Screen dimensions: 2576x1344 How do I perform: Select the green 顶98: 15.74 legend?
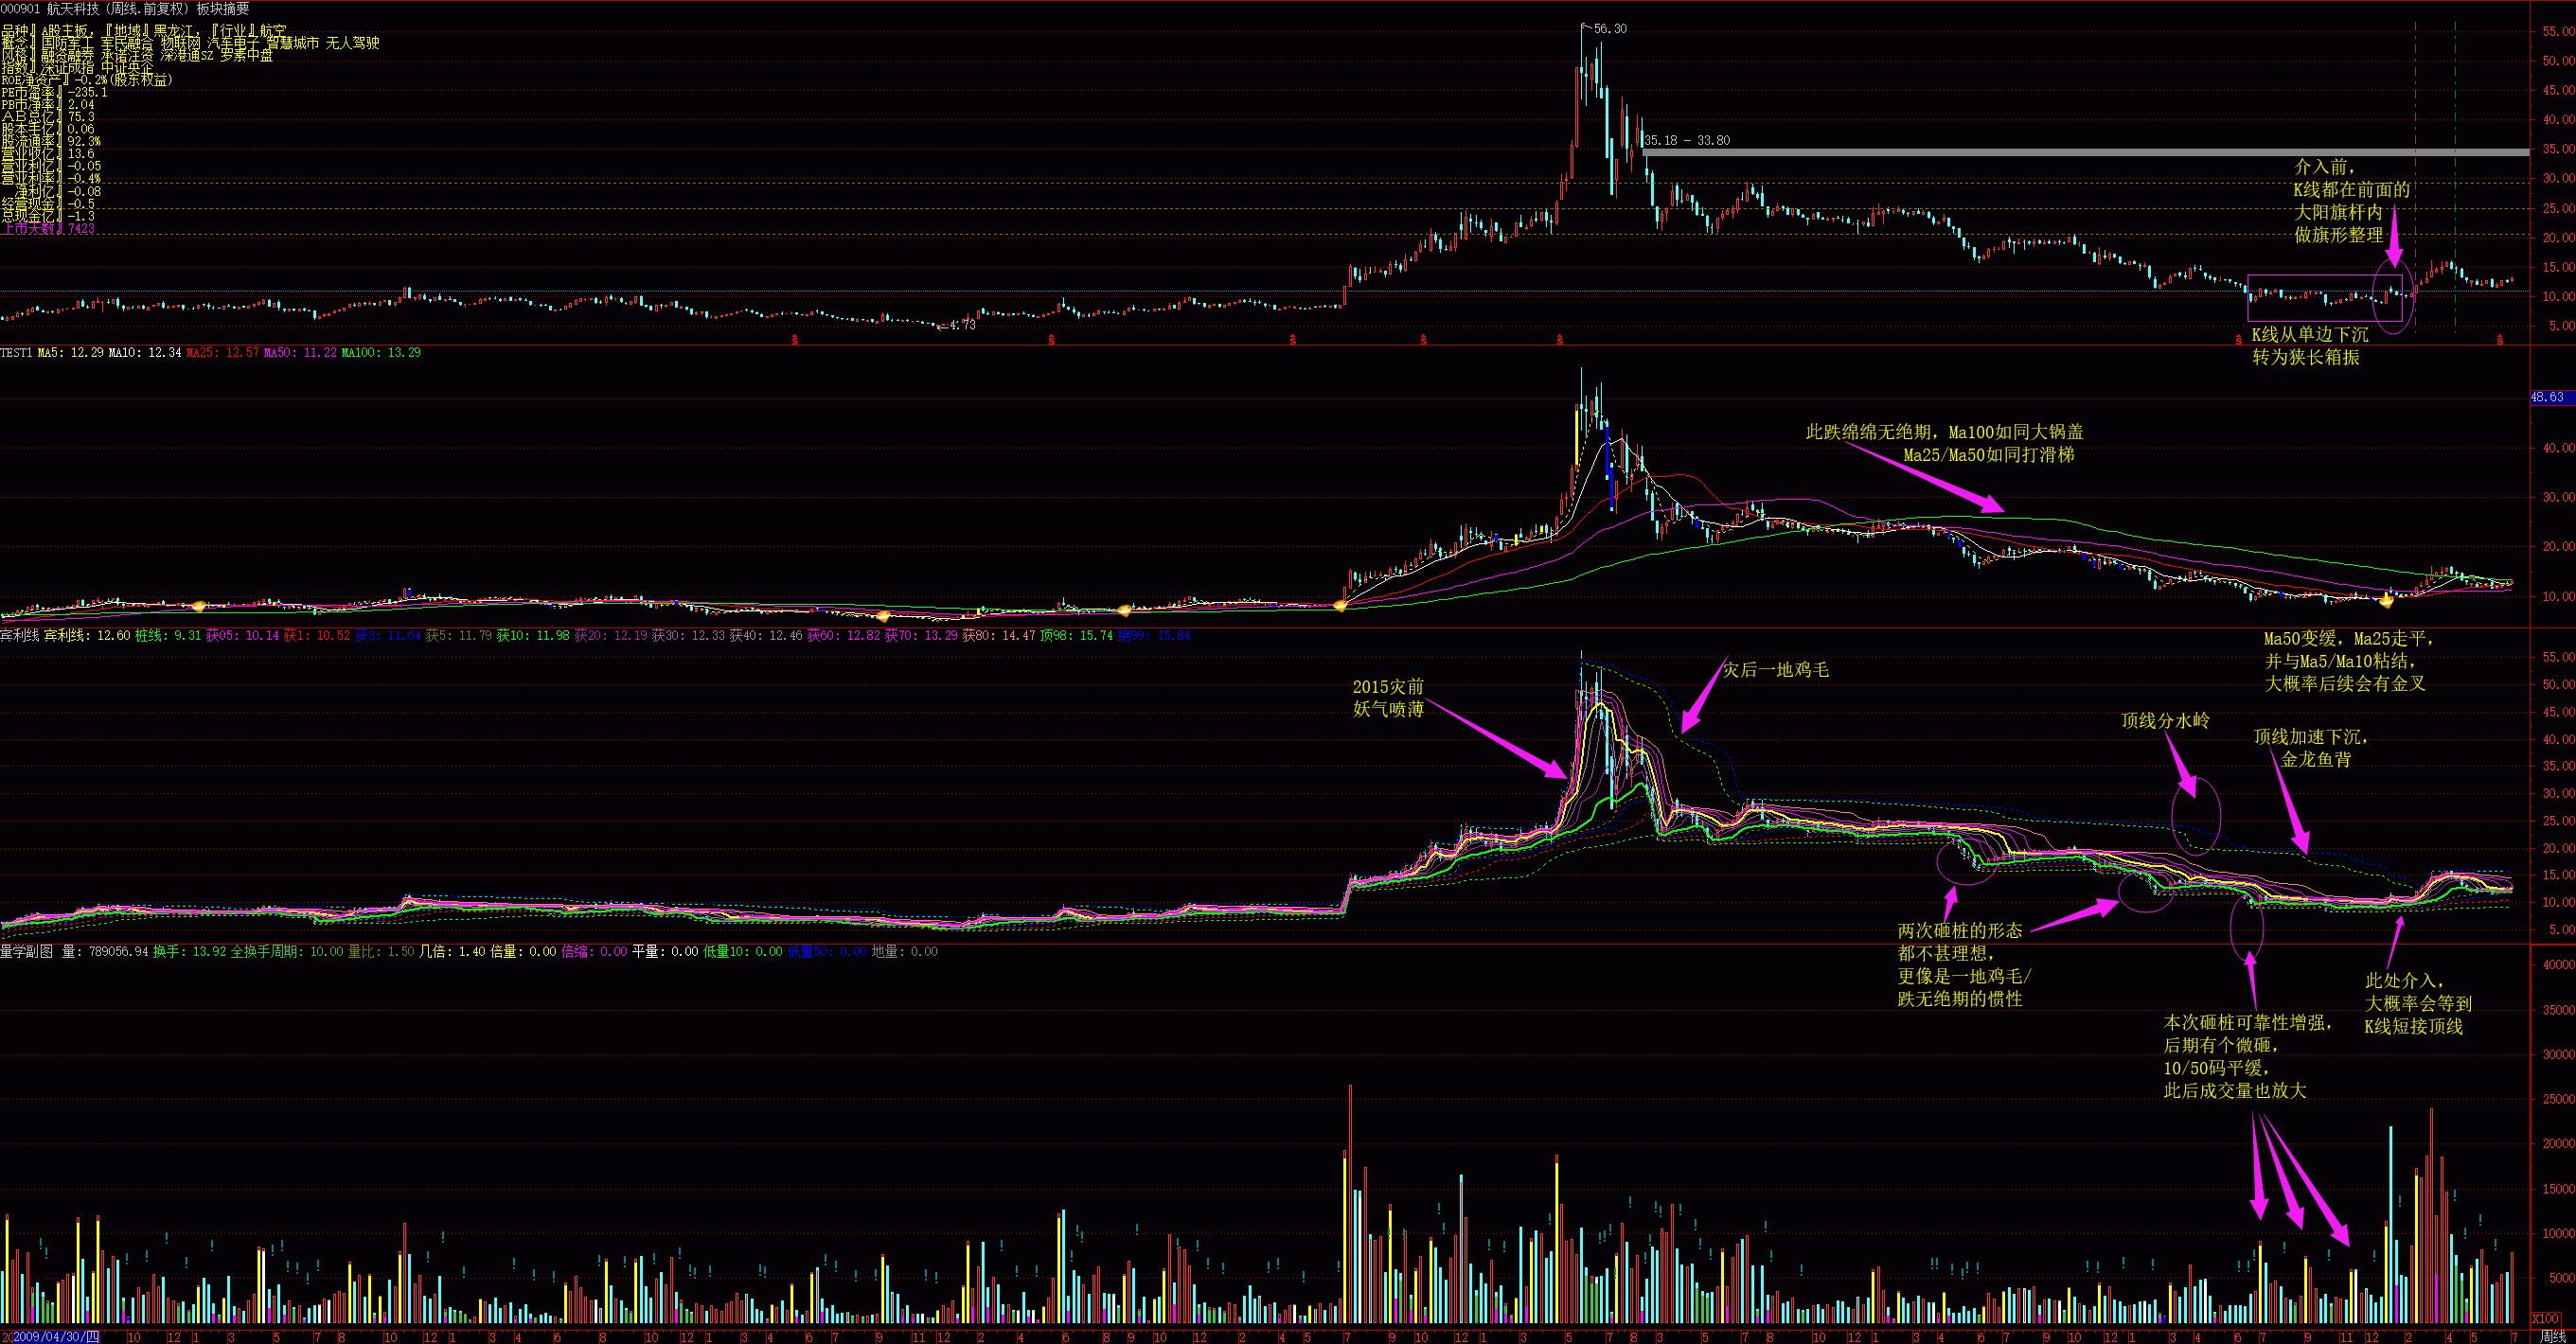click(1076, 636)
